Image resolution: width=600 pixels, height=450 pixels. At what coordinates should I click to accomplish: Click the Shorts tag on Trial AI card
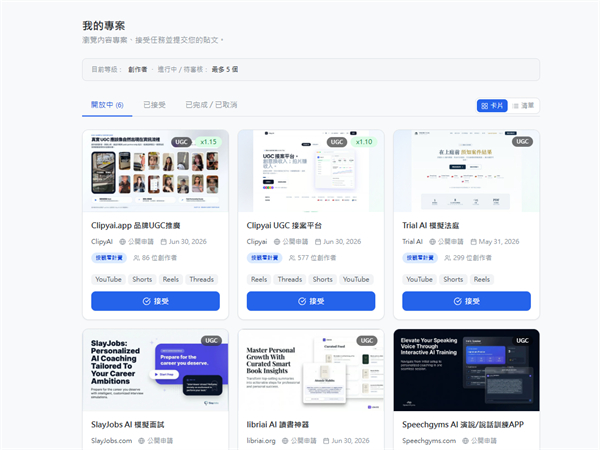point(453,279)
